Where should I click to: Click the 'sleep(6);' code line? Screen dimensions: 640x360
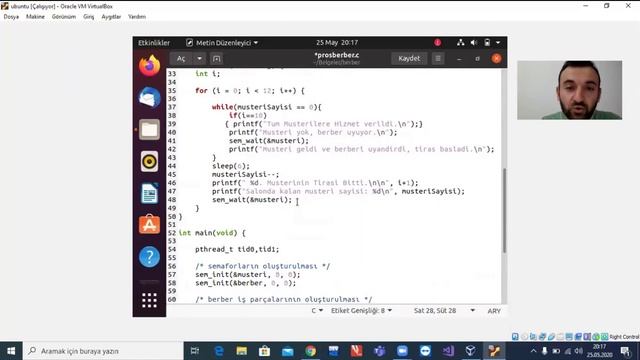[231, 166]
